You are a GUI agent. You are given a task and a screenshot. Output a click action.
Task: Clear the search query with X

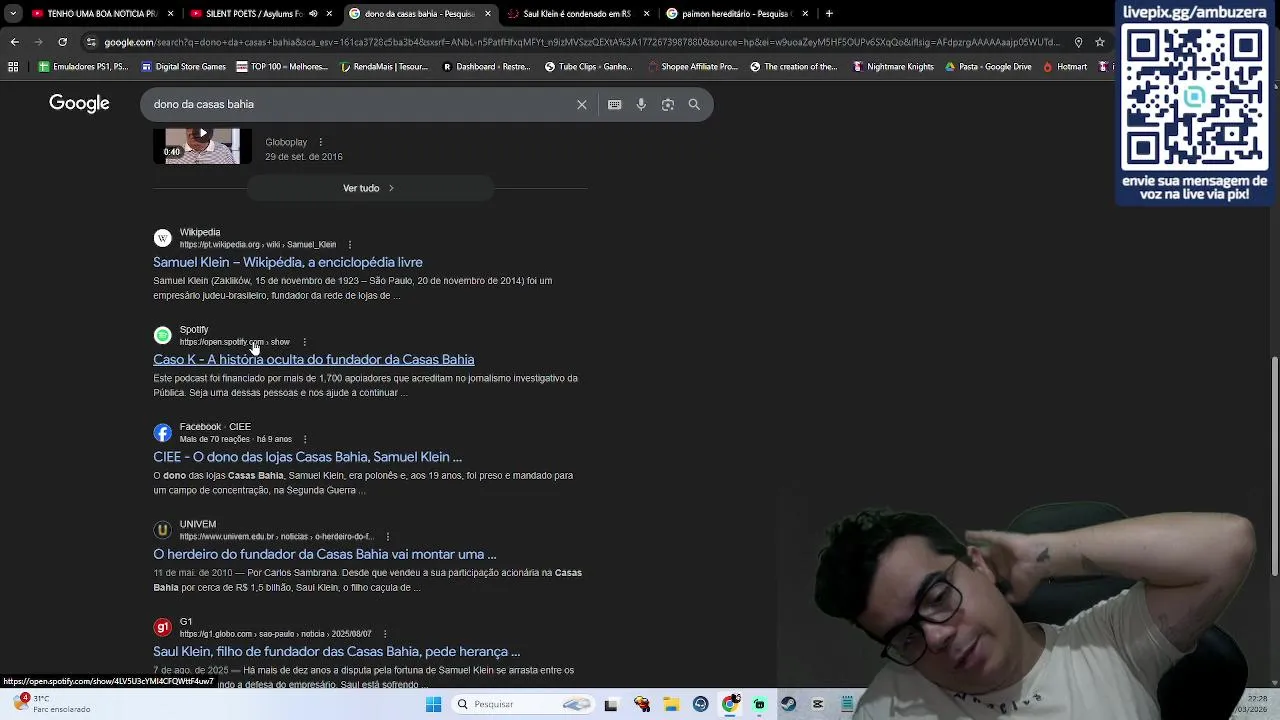(x=582, y=104)
